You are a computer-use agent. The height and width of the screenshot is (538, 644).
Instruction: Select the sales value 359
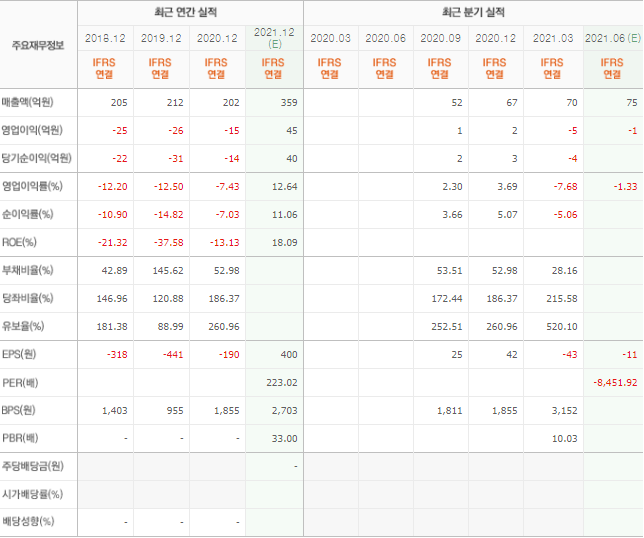pyautogui.click(x=289, y=102)
